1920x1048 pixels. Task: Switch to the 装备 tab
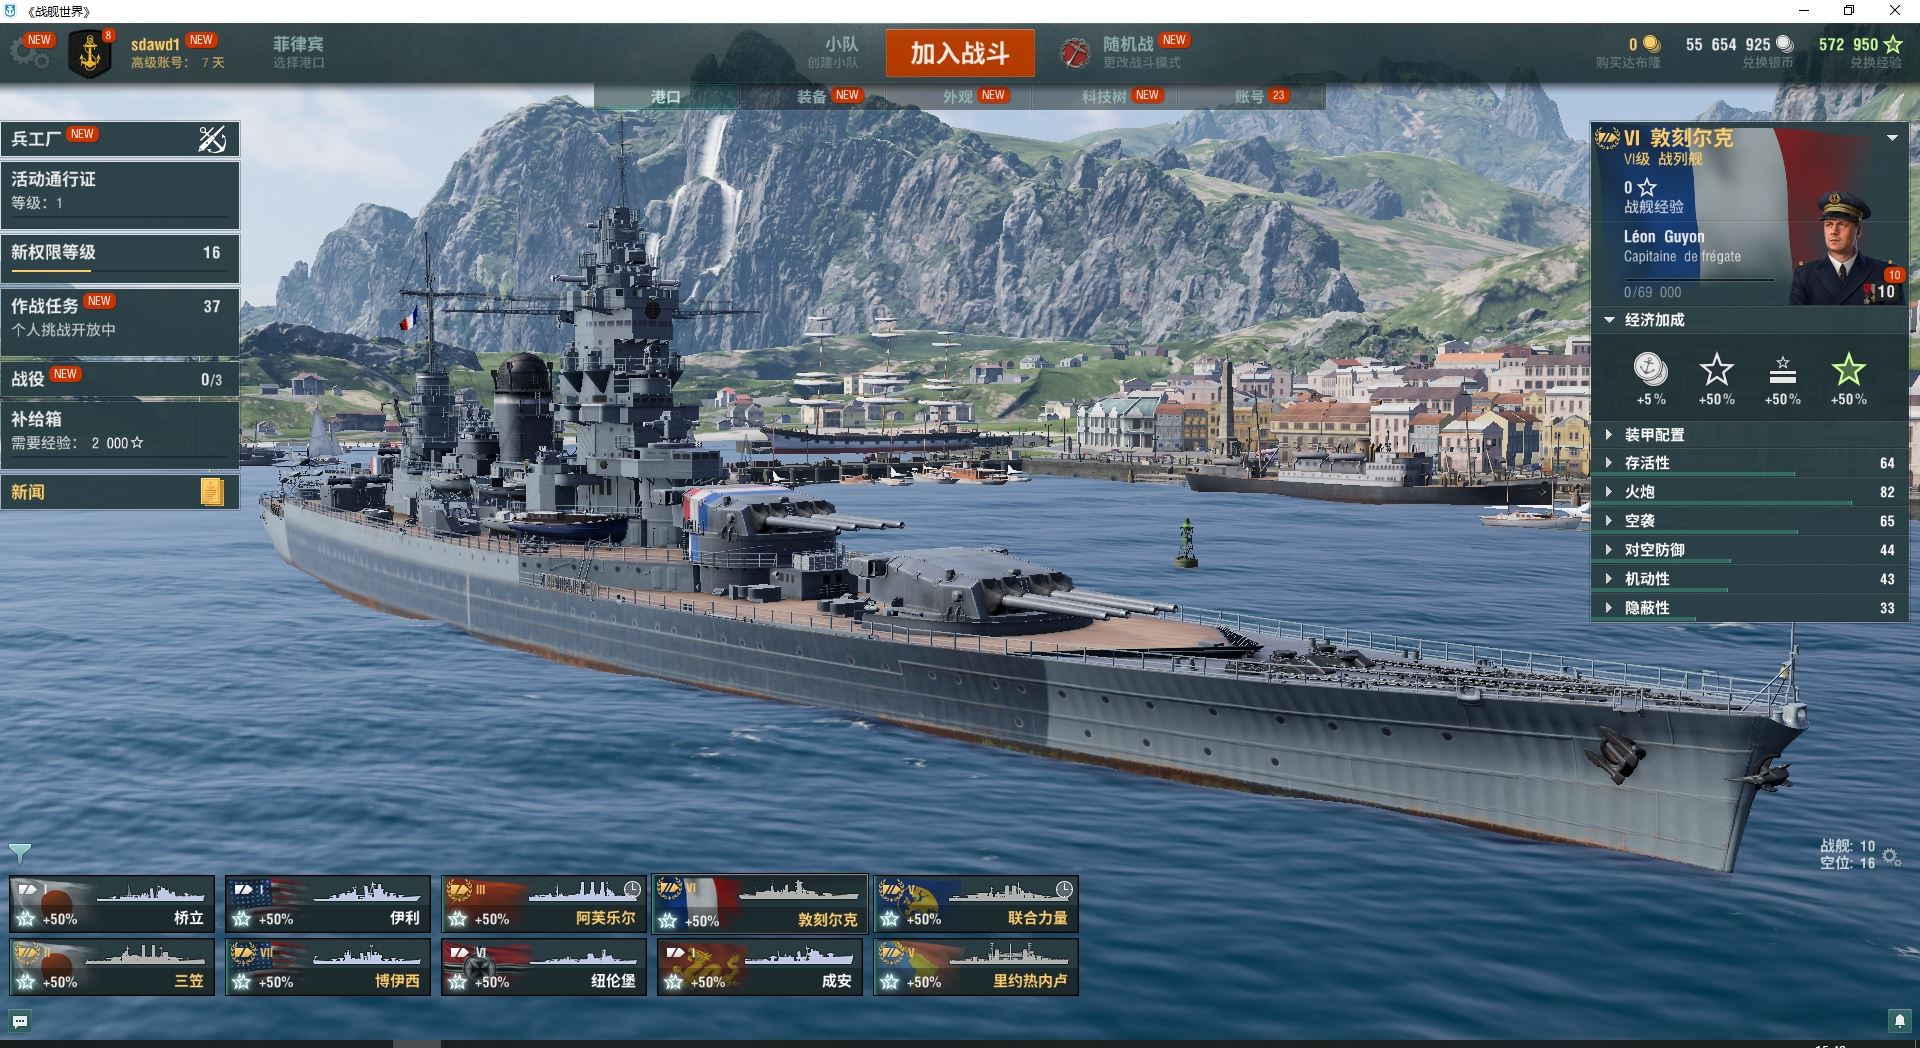click(x=812, y=96)
